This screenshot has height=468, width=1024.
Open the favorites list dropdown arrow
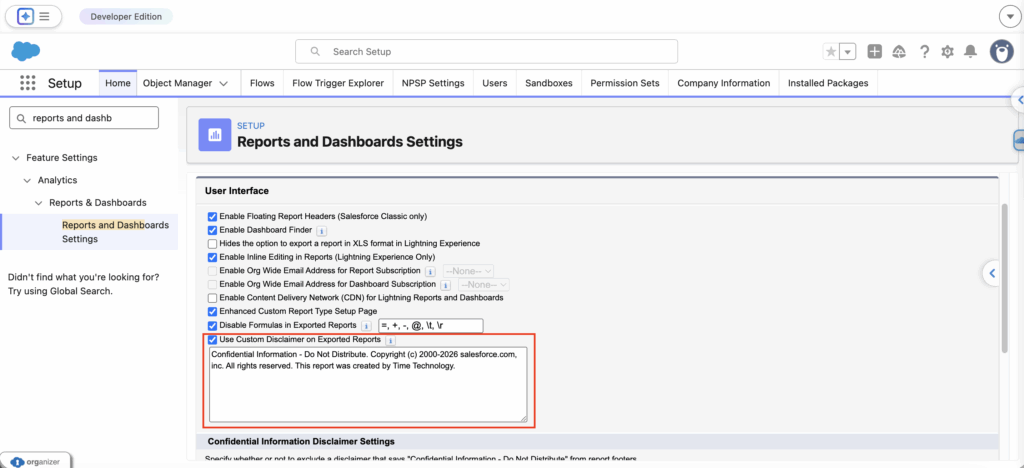click(848, 52)
